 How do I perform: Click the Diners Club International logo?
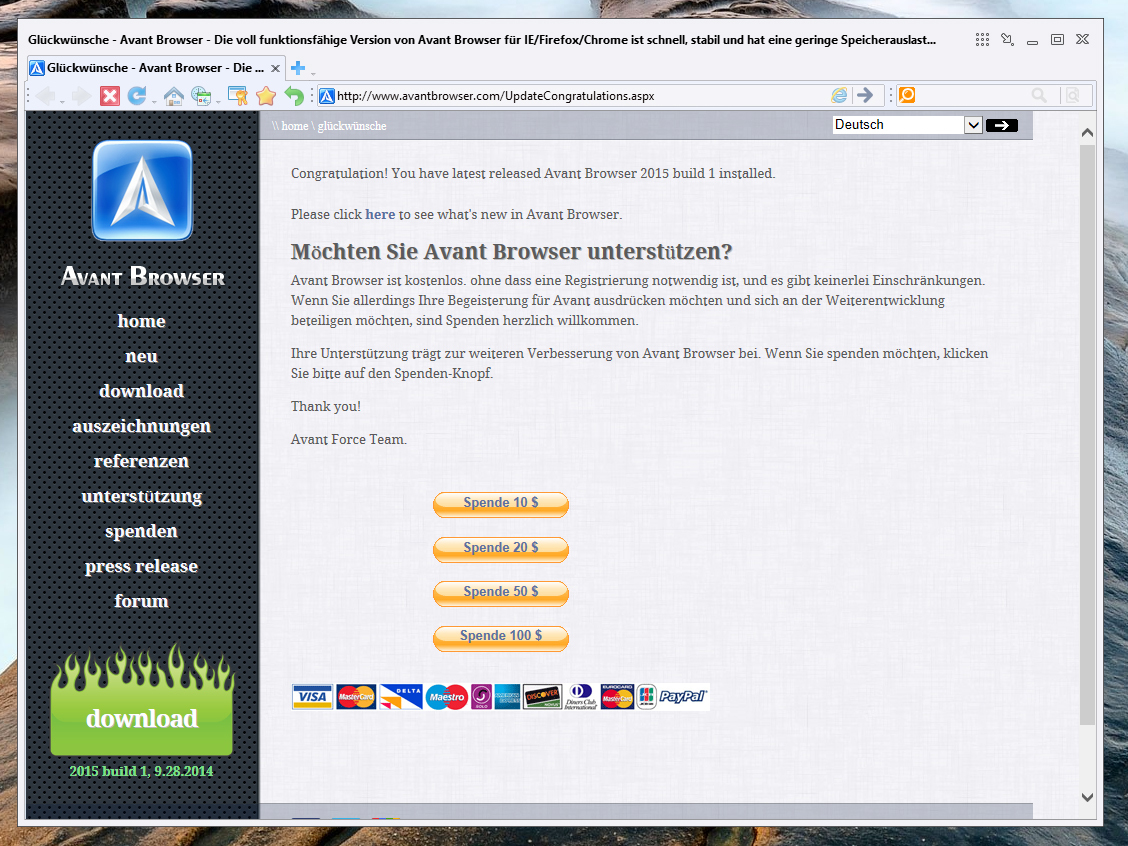[x=581, y=697]
